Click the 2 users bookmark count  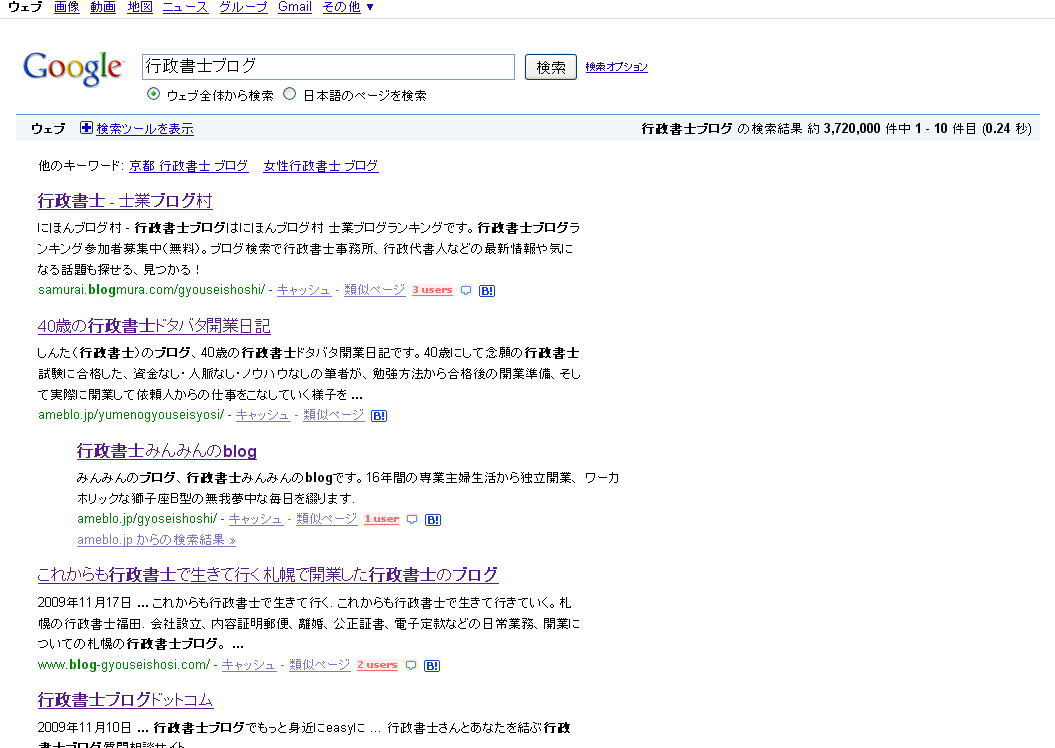[x=377, y=665]
